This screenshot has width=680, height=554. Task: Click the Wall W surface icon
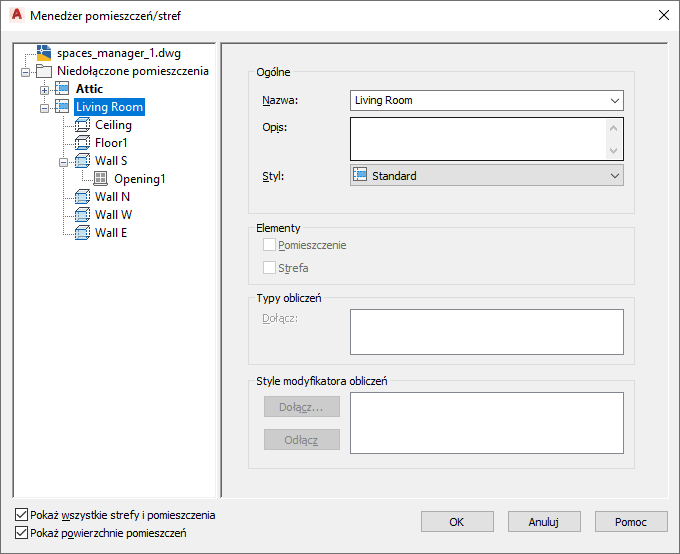point(82,214)
